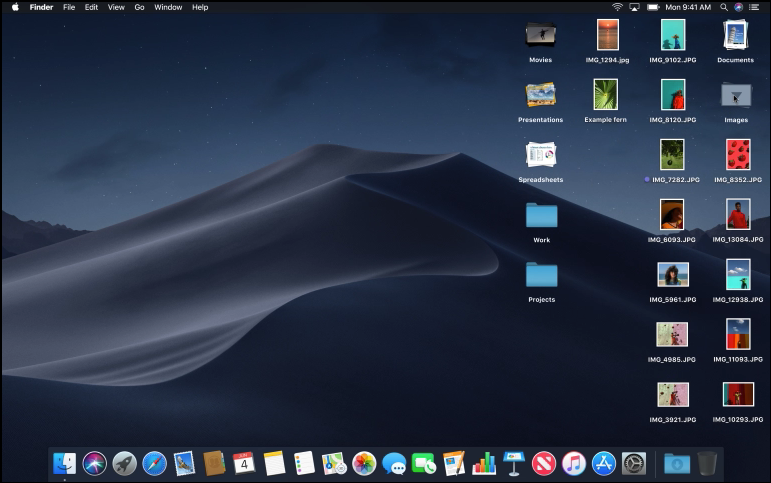This screenshot has width=771, height=483.
Task: Click the battery status icon
Action: (653, 7)
